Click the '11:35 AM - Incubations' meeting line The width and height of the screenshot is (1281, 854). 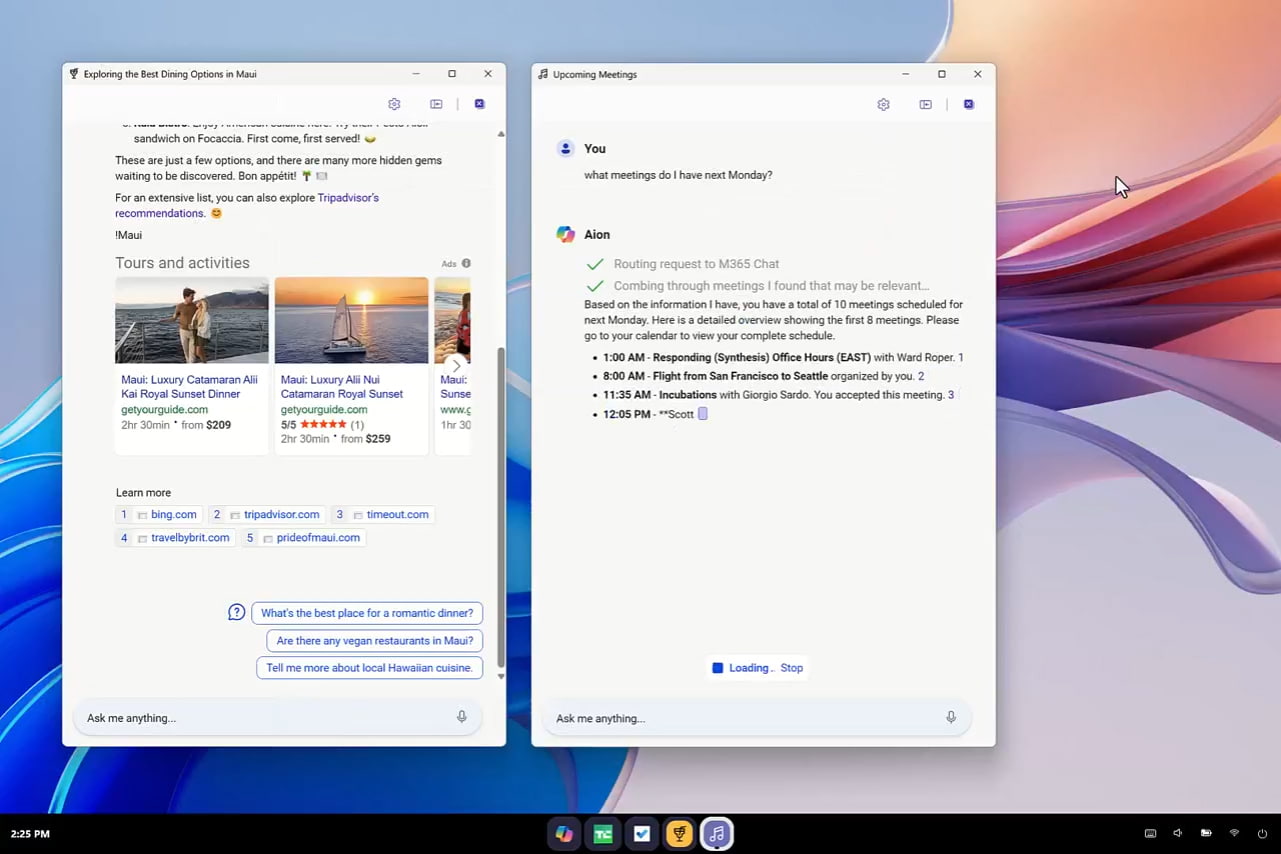coord(779,395)
